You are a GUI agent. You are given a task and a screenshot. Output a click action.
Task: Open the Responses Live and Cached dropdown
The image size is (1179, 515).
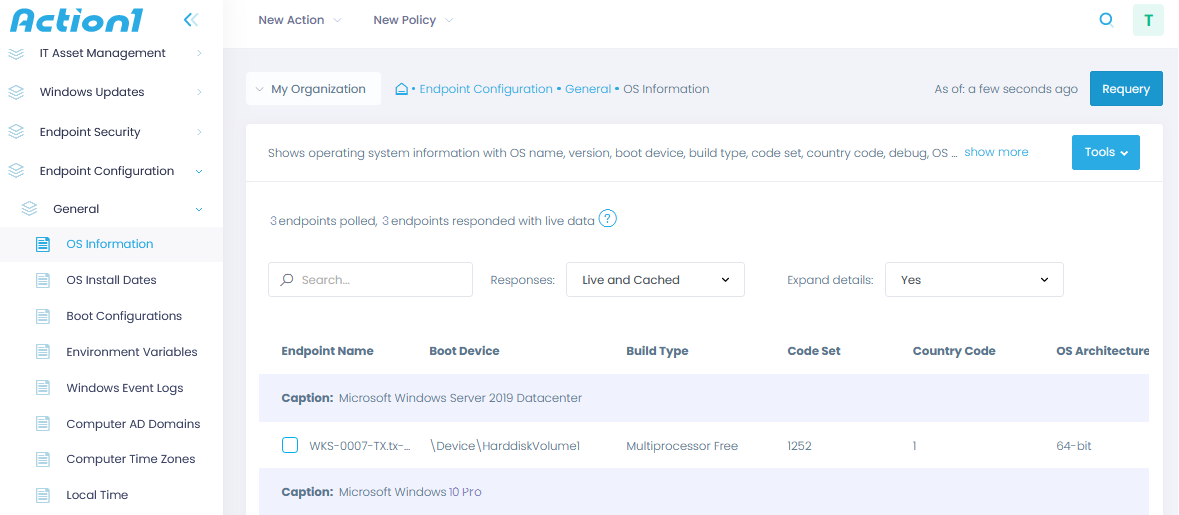[655, 280]
